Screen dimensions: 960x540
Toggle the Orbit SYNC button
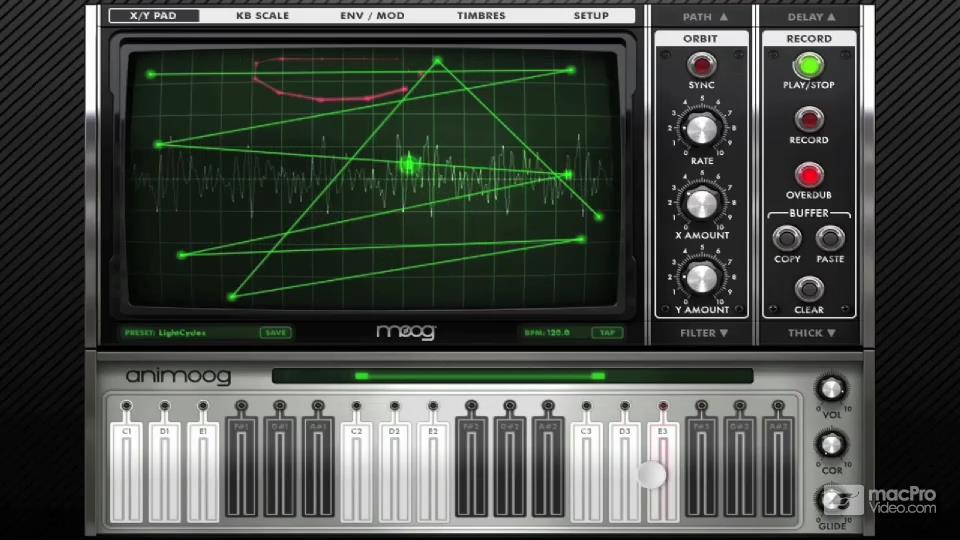(x=702, y=64)
